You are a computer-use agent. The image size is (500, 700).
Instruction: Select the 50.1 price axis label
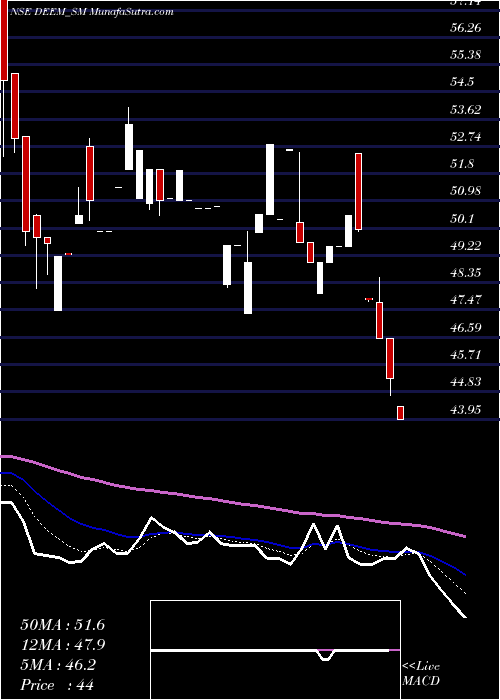pos(462,218)
